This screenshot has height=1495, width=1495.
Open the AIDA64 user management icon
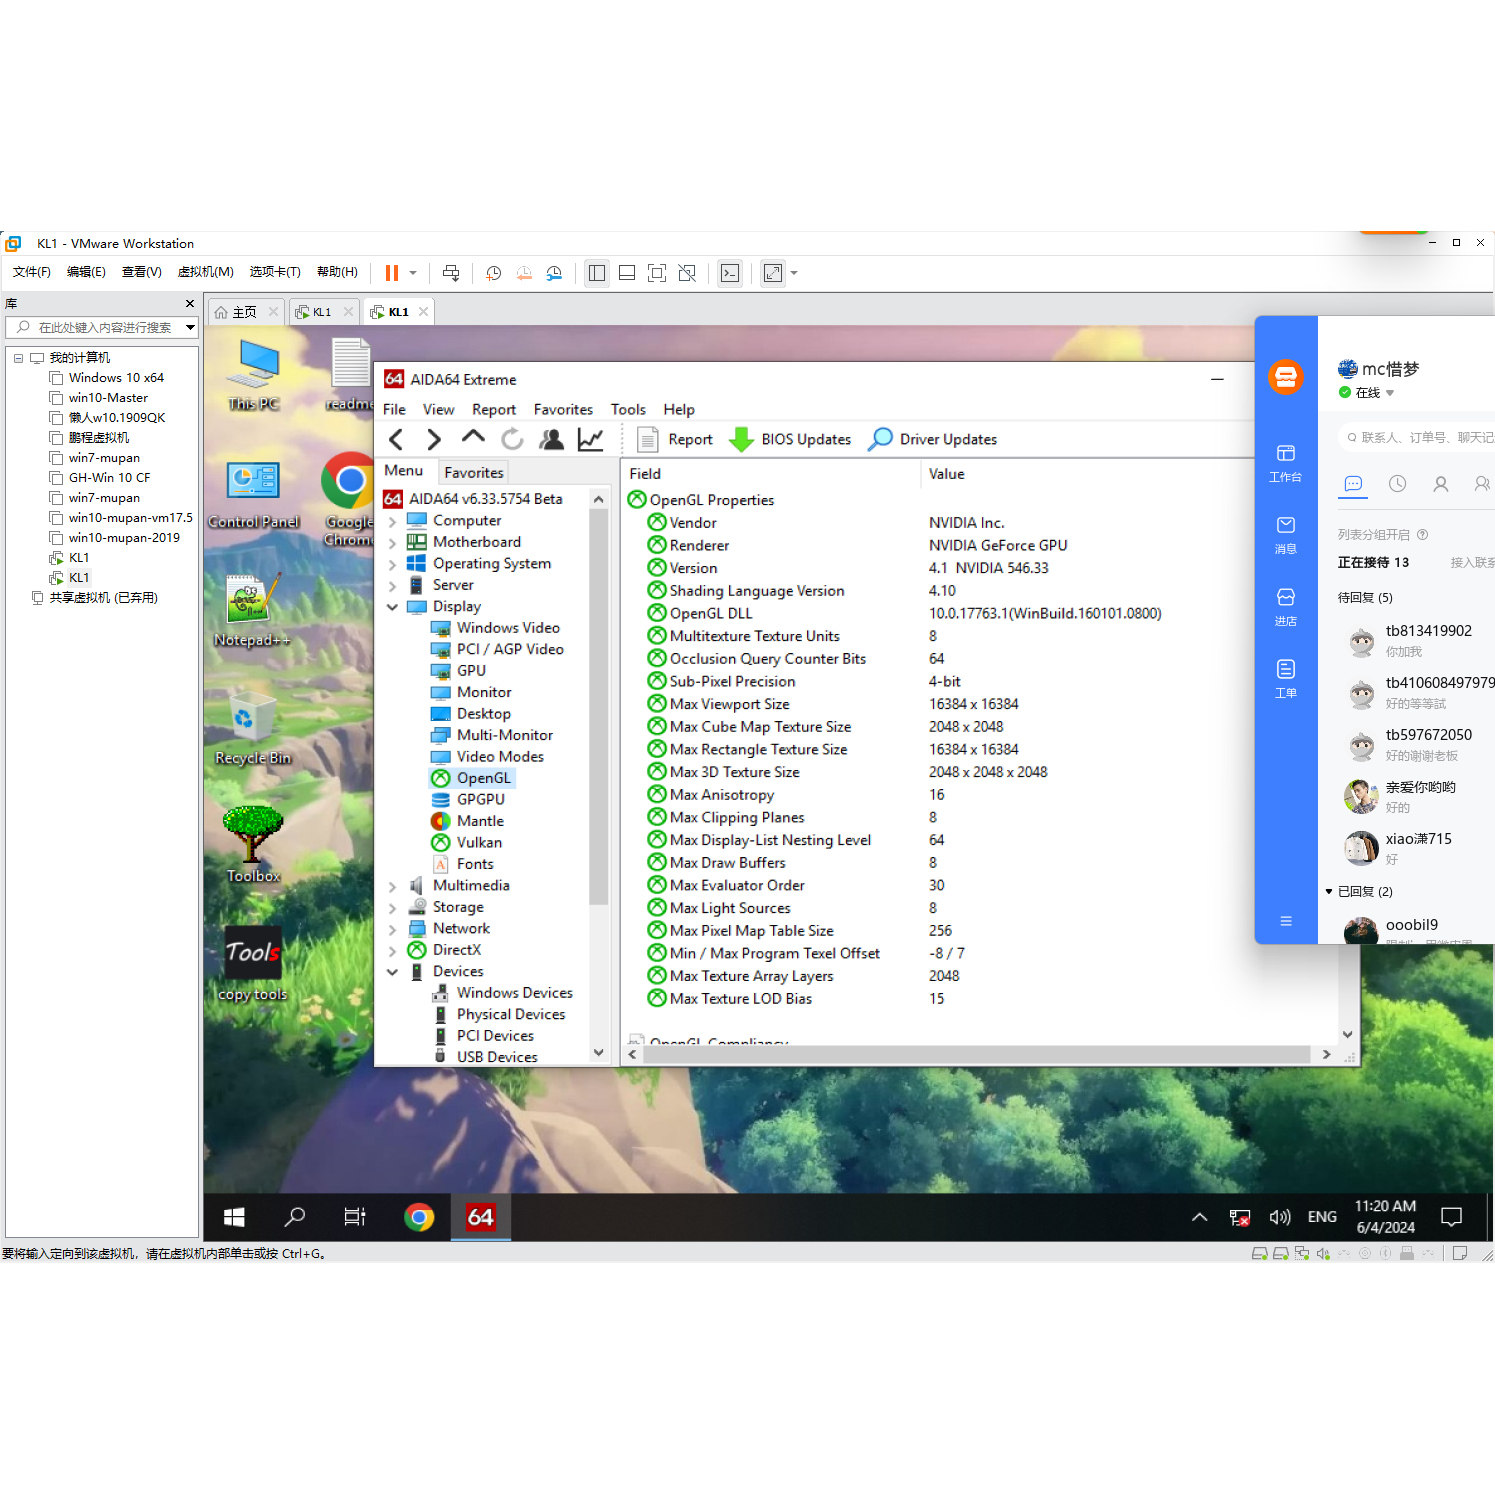click(x=551, y=439)
